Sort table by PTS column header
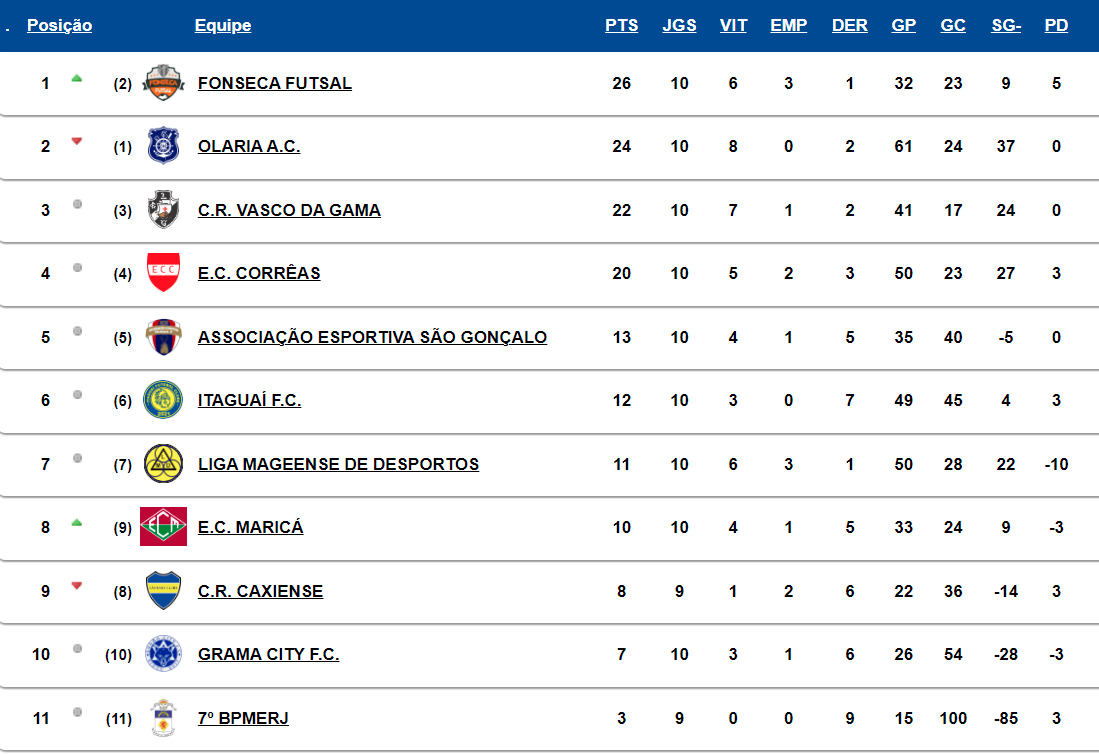This screenshot has width=1099, height=754. (621, 26)
